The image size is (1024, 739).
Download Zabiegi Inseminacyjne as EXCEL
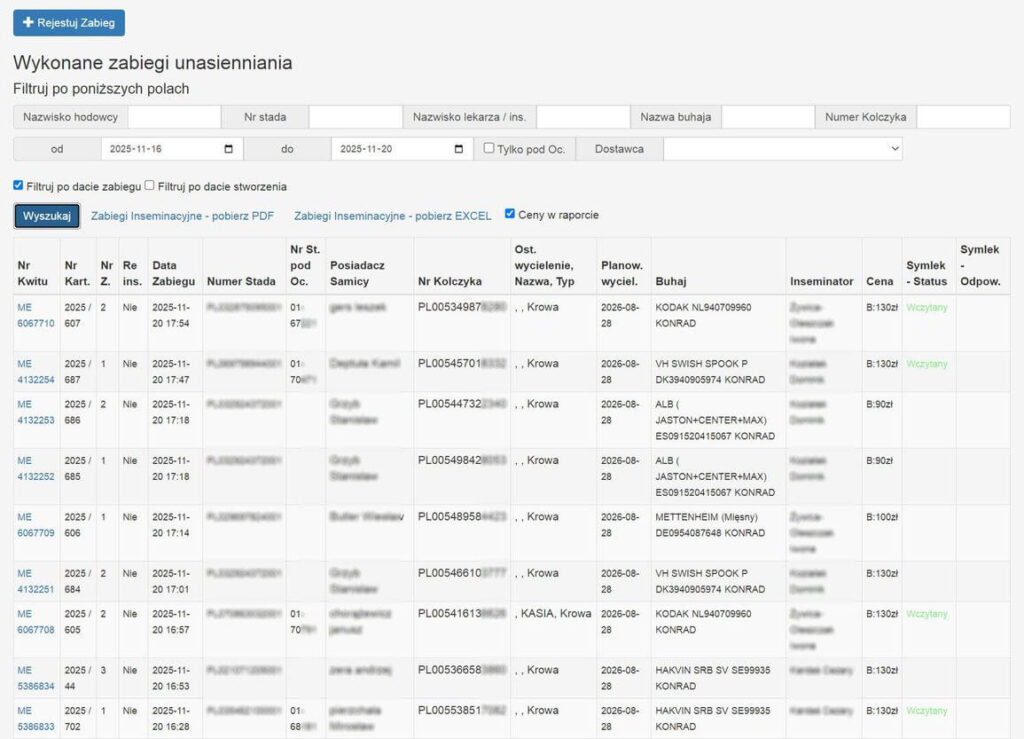[x=392, y=216]
